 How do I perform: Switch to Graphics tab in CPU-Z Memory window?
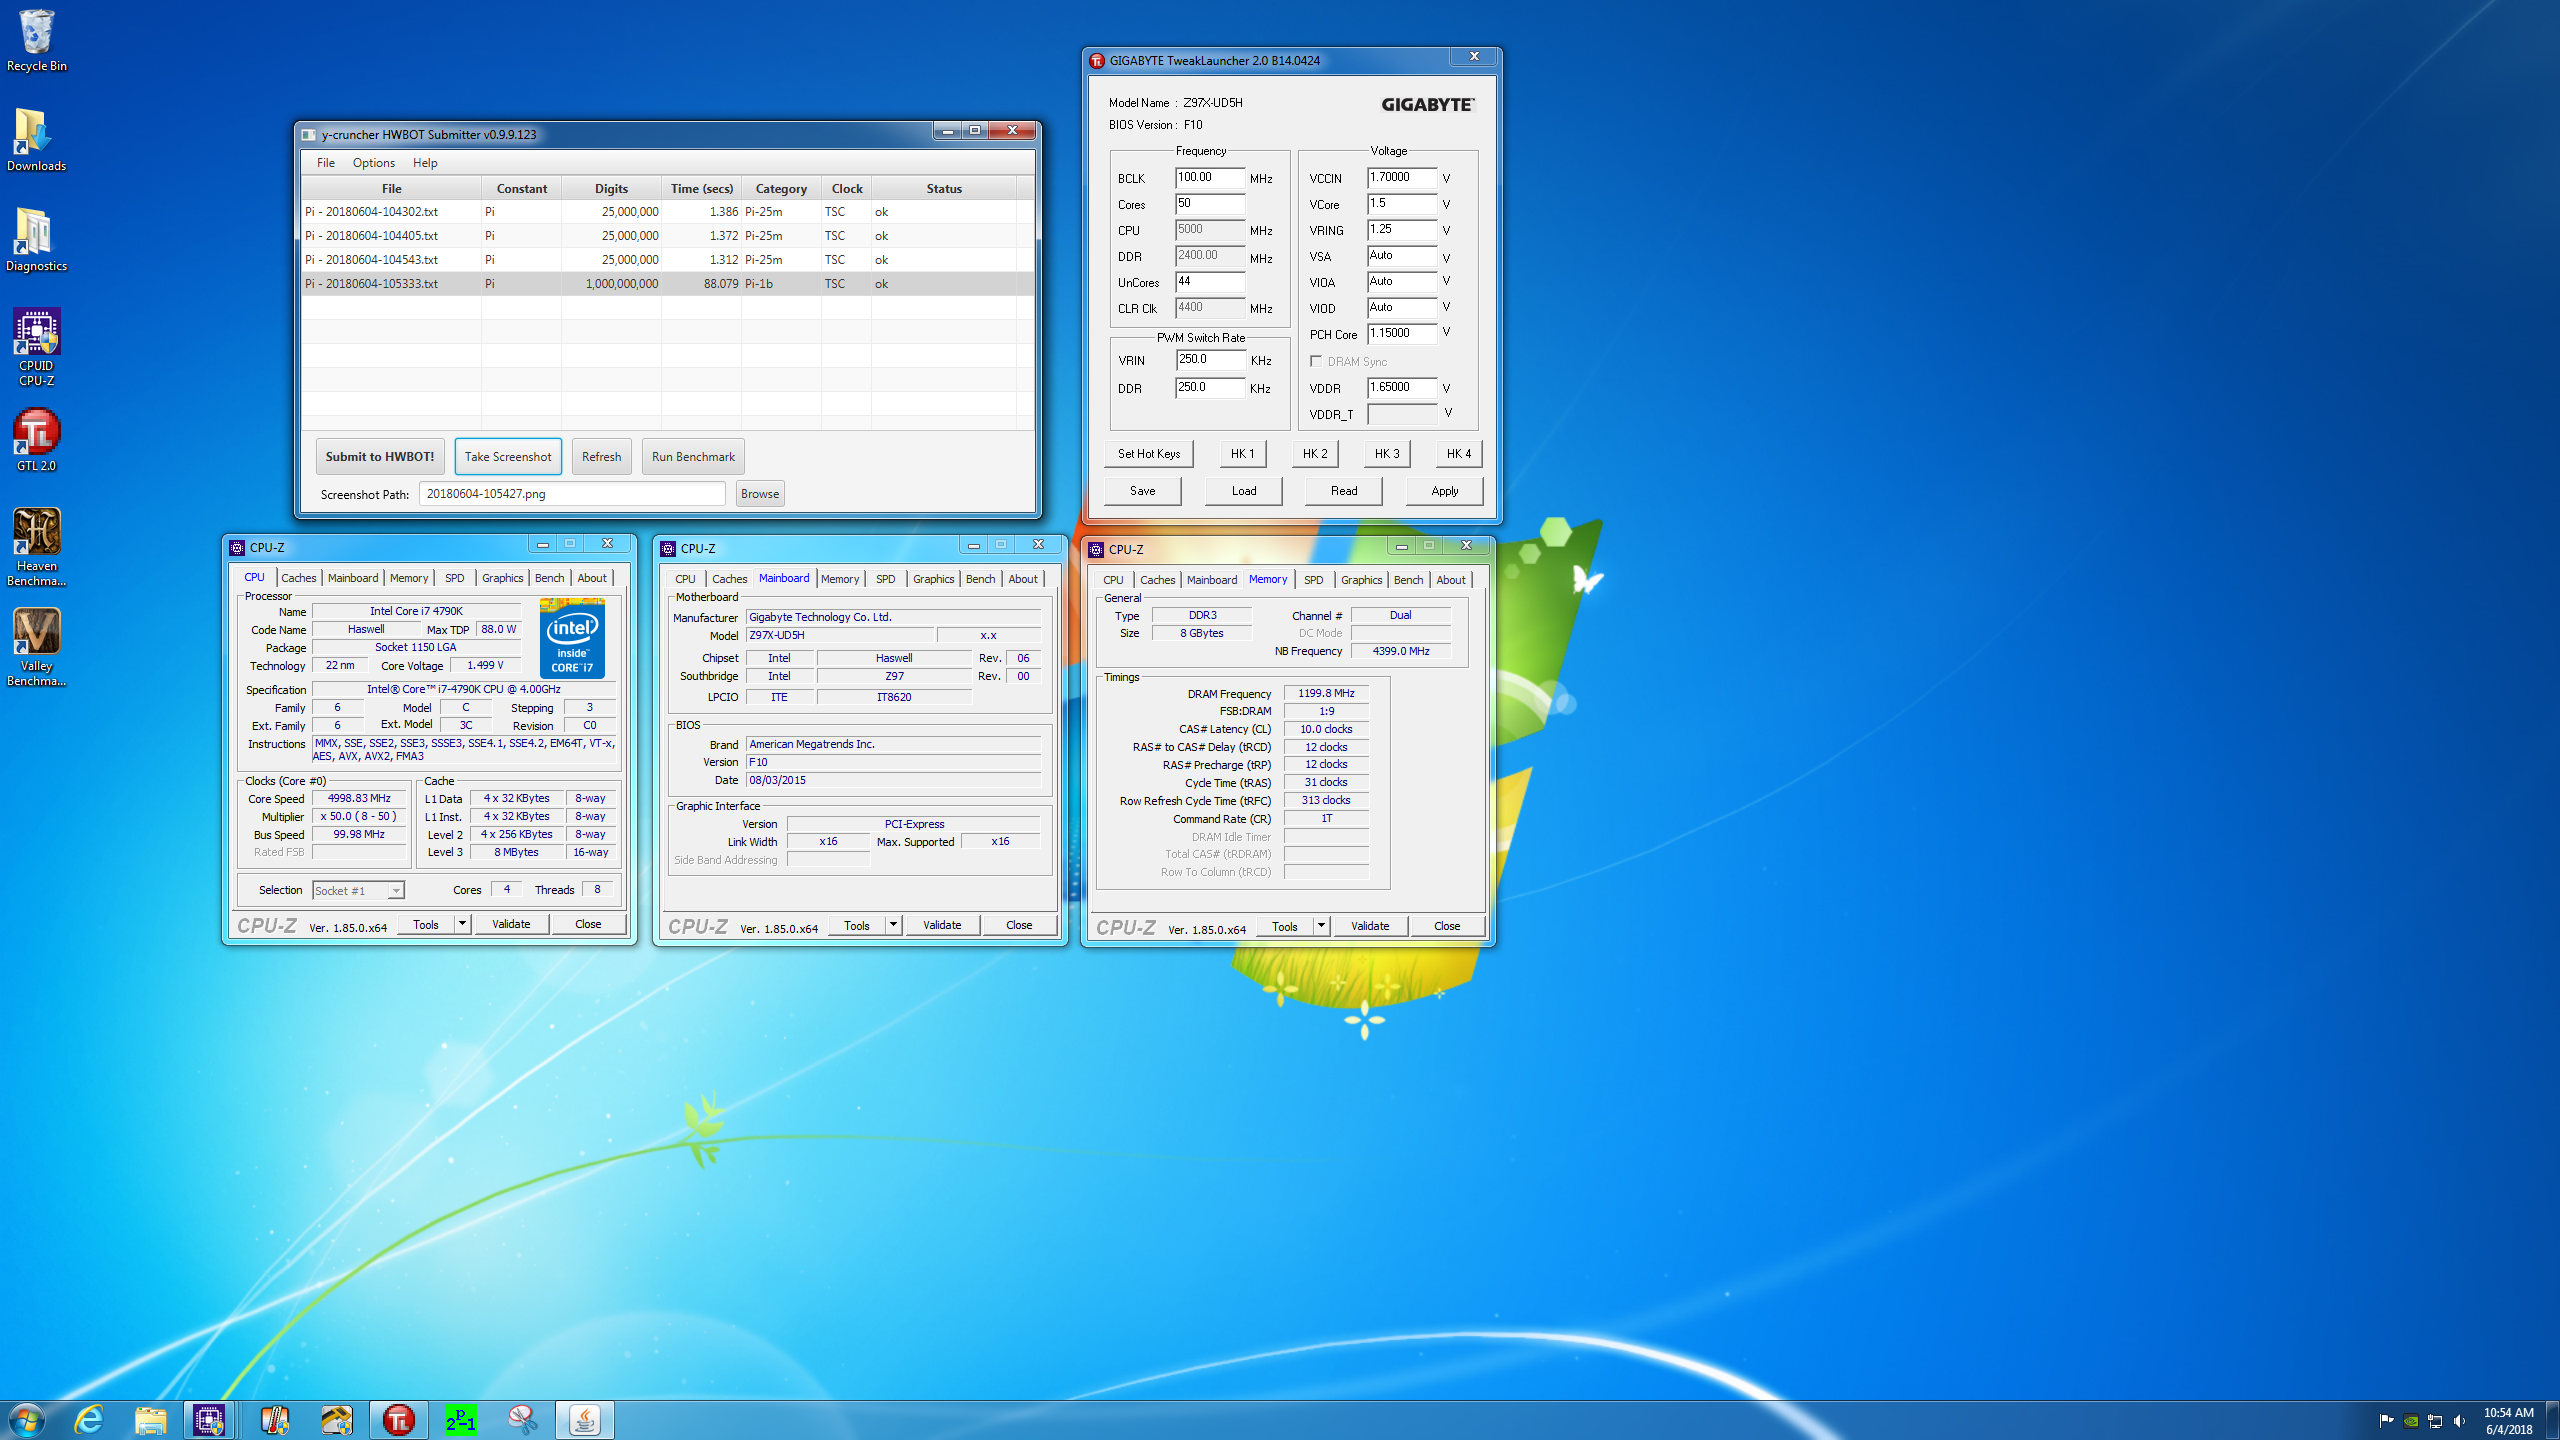pos(1361,580)
